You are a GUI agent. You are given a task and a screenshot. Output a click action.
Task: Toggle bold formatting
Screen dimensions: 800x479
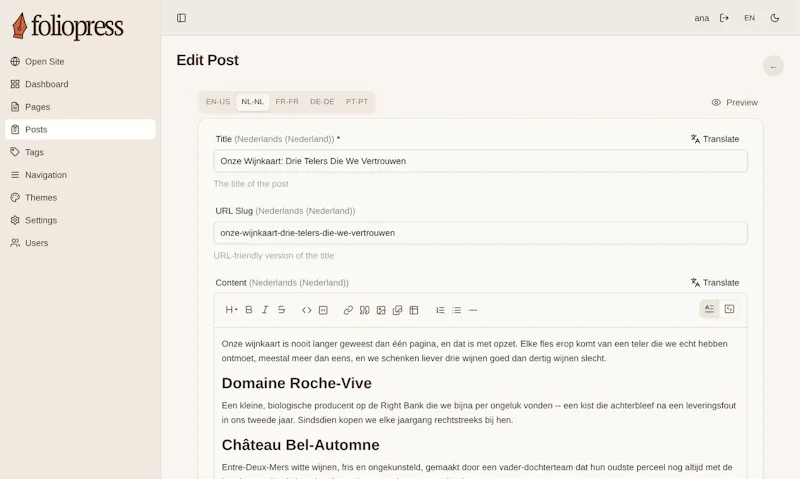pos(249,310)
